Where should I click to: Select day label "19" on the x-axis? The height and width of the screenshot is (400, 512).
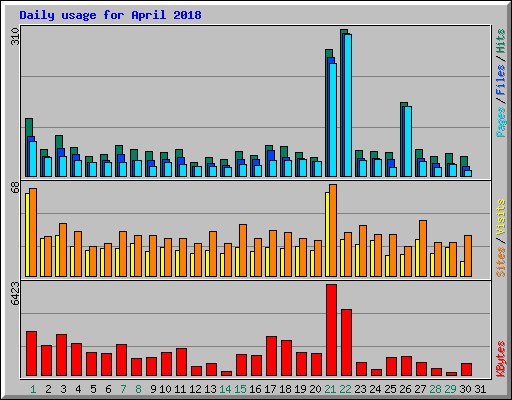click(x=300, y=389)
